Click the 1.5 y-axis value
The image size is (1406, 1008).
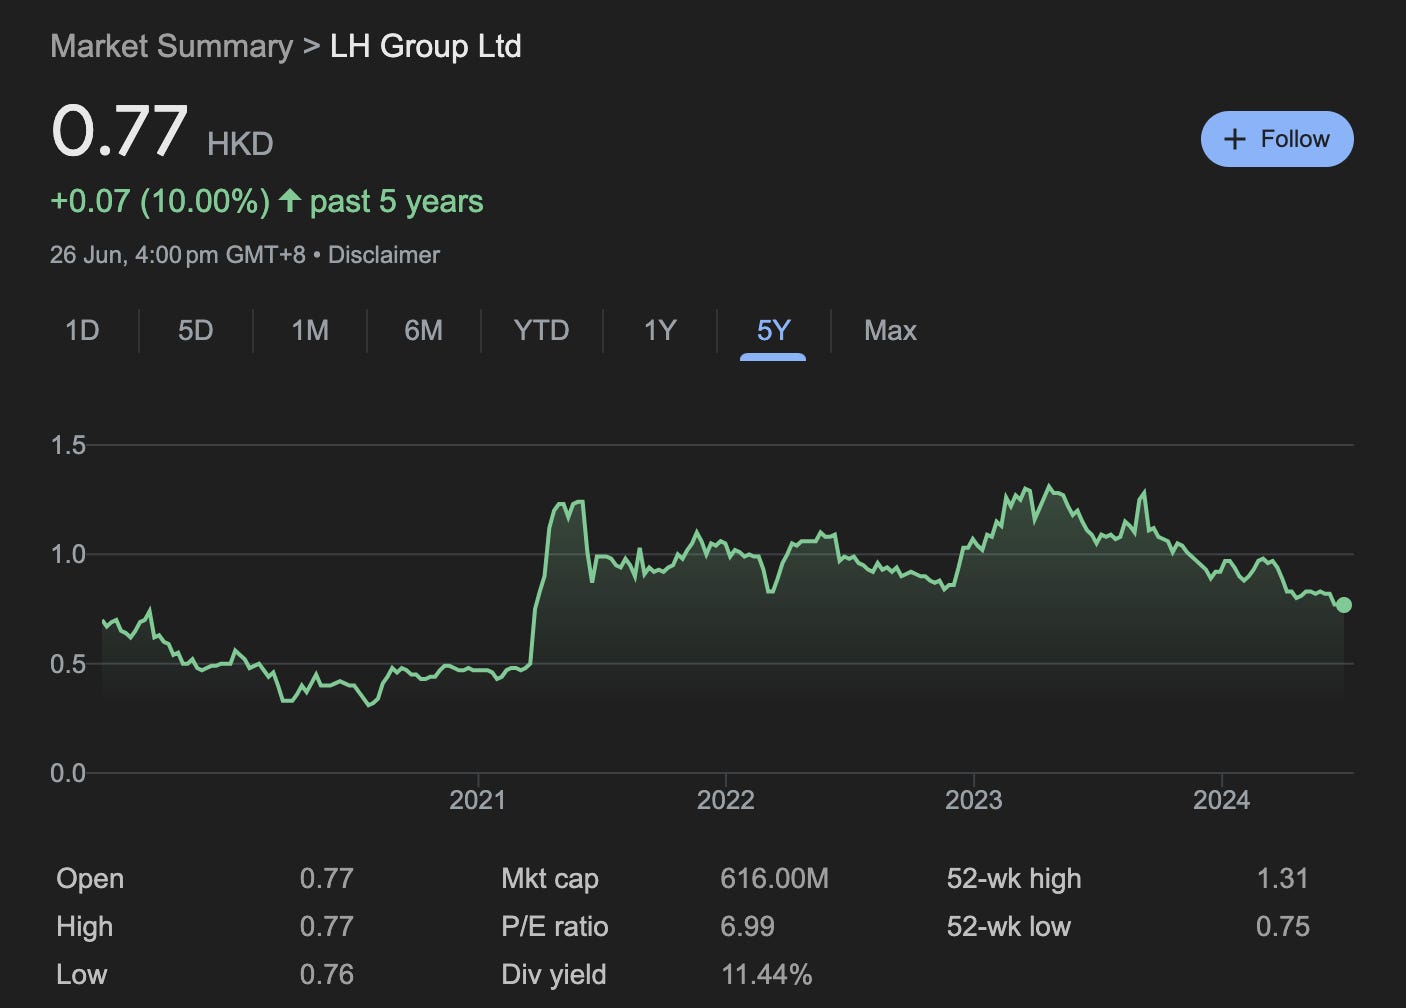68,445
